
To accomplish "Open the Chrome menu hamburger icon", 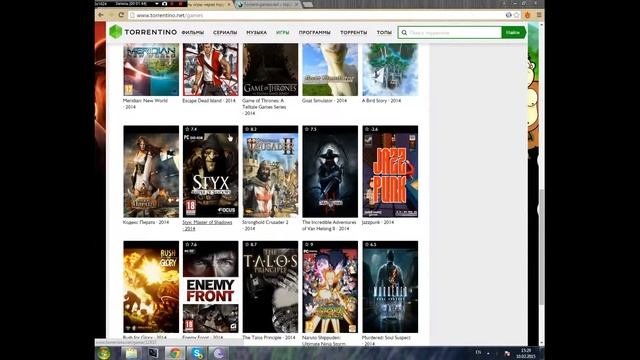I will pyautogui.click(x=539, y=15).
